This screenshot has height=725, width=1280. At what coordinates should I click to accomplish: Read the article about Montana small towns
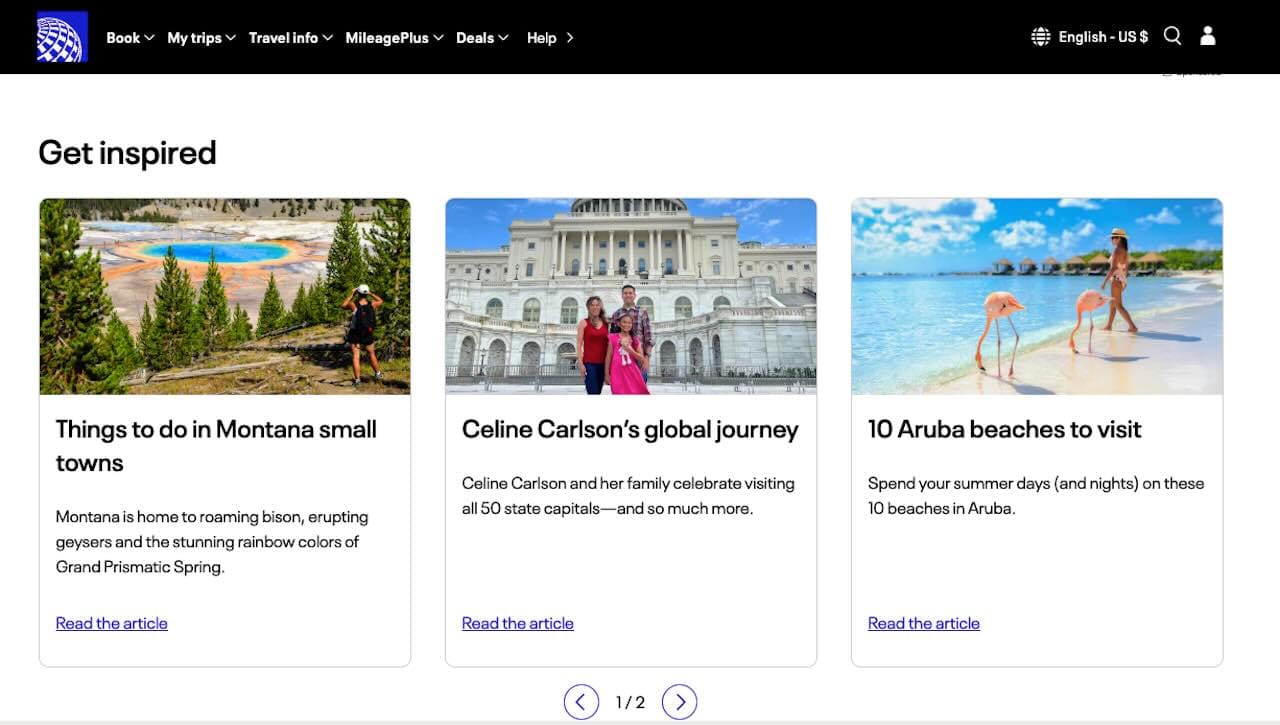(x=112, y=623)
